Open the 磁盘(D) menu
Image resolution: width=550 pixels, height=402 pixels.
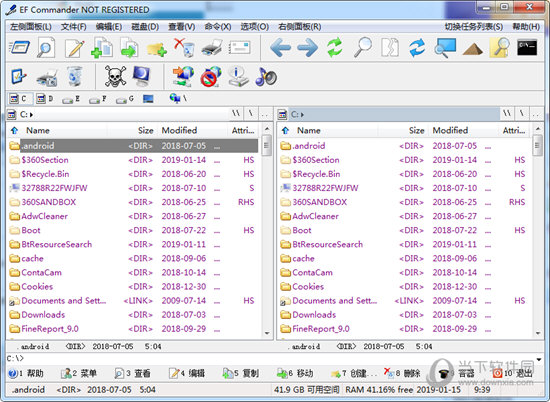pyautogui.click(x=145, y=27)
